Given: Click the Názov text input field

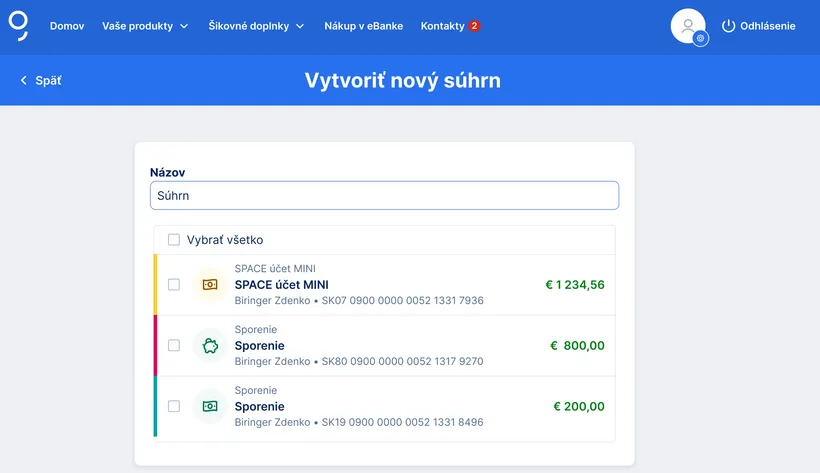Looking at the screenshot, I should coord(384,196).
